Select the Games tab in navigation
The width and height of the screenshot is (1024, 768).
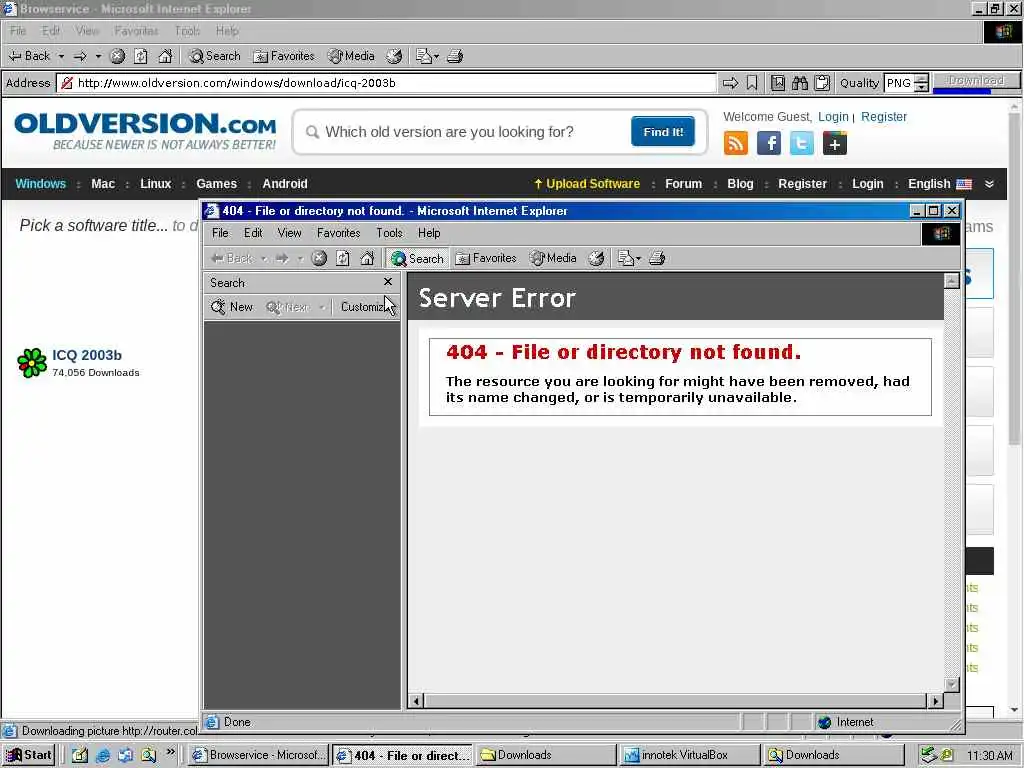[x=216, y=184]
